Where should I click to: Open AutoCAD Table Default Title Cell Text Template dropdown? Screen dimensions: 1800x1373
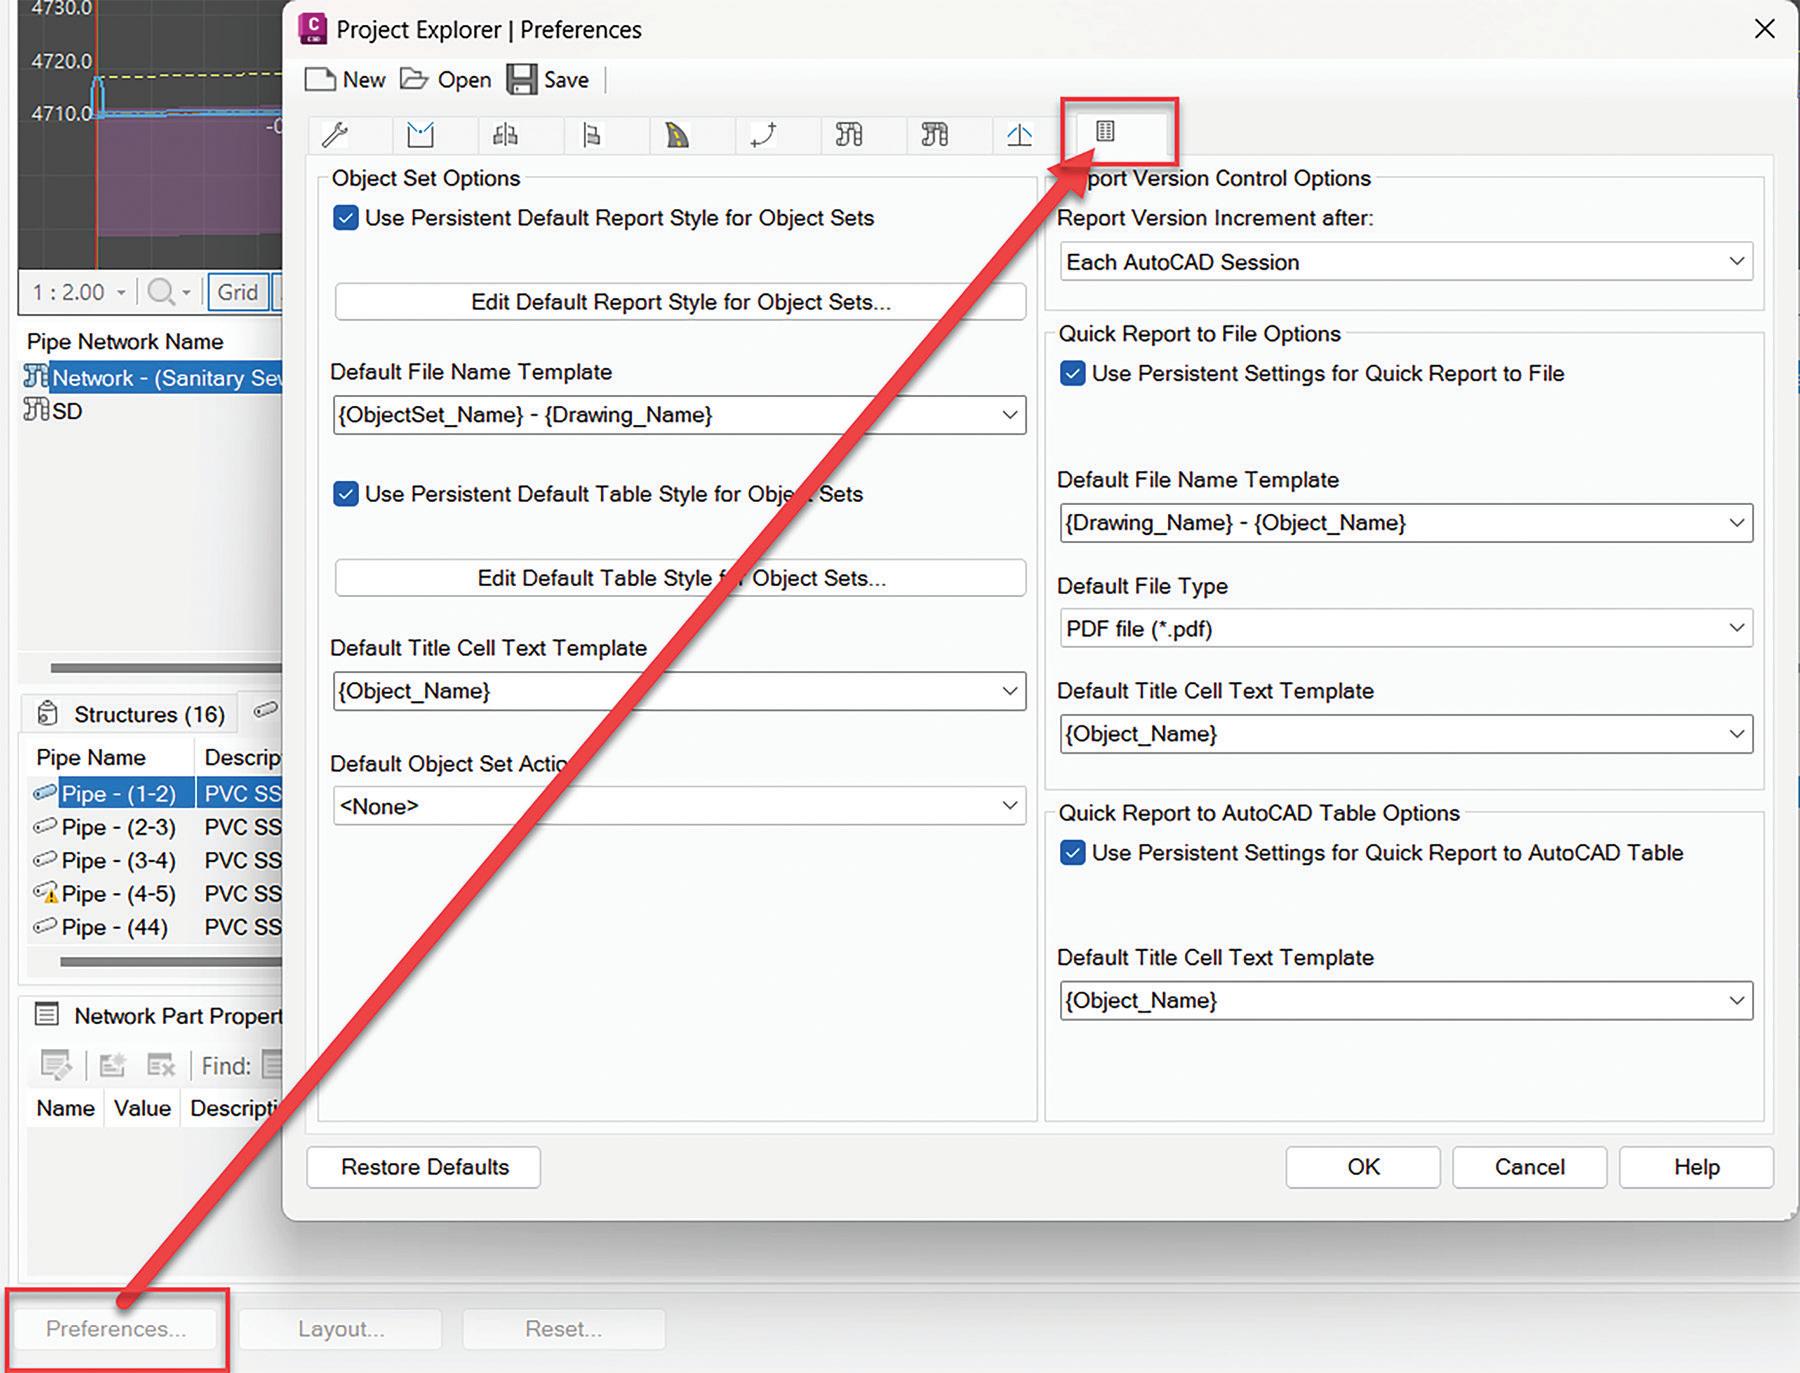tap(1406, 1001)
